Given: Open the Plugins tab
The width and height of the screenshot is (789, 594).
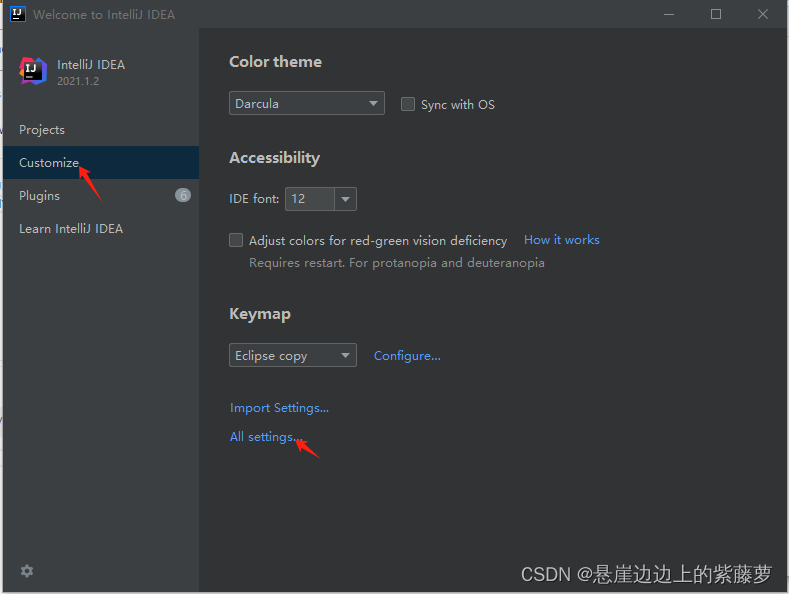Looking at the screenshot, I should click(x=101, y=195).
